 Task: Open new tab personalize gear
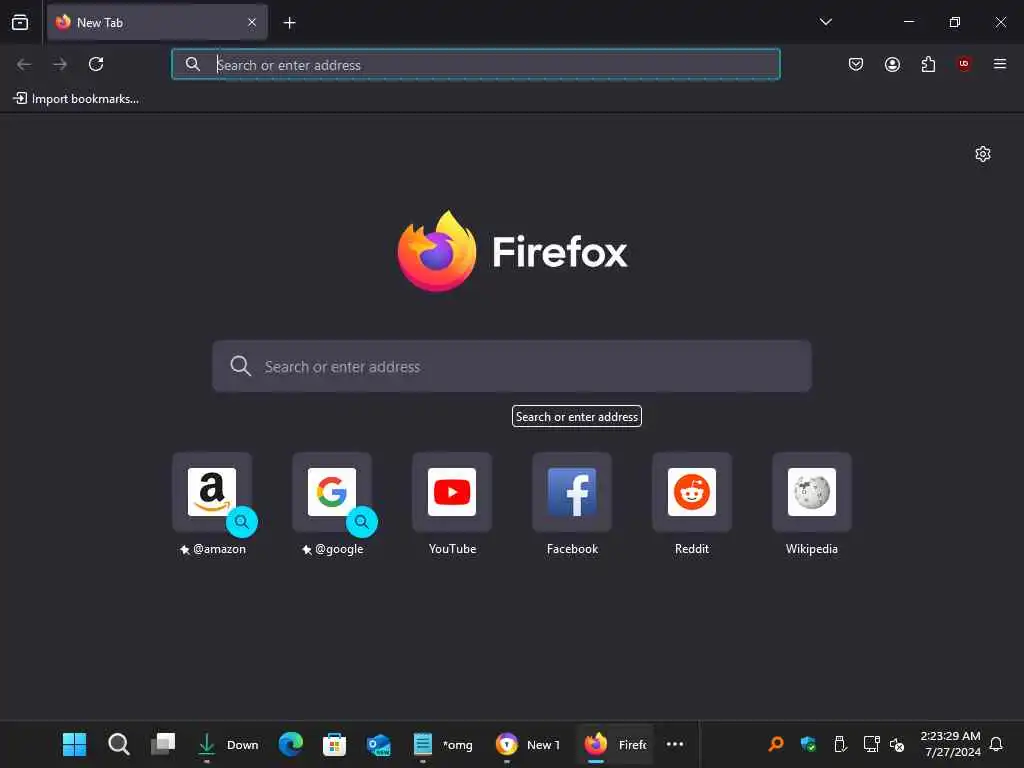(983, 154)
